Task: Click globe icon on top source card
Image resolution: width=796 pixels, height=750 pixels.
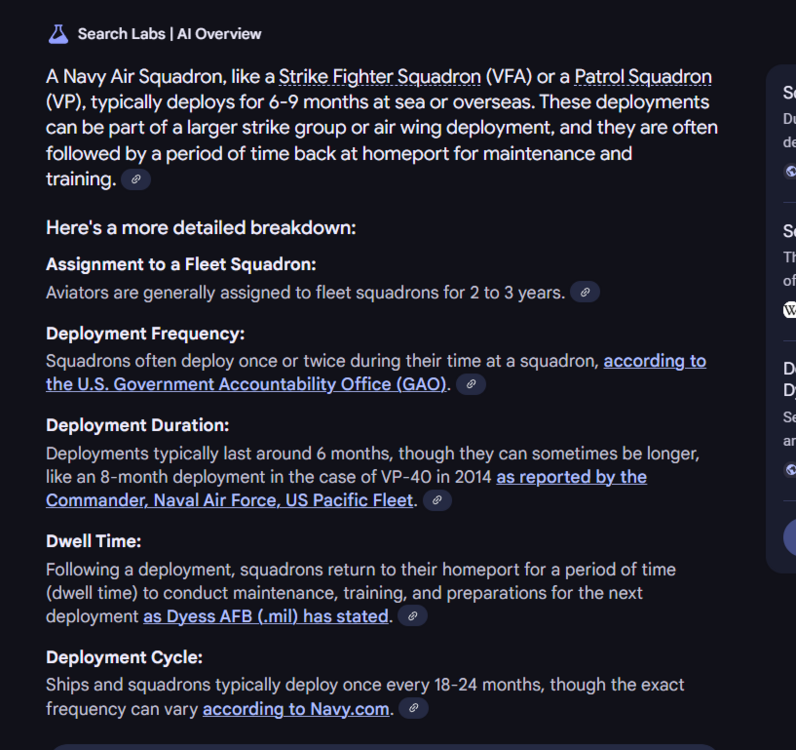Action: [x=789, y=171]
